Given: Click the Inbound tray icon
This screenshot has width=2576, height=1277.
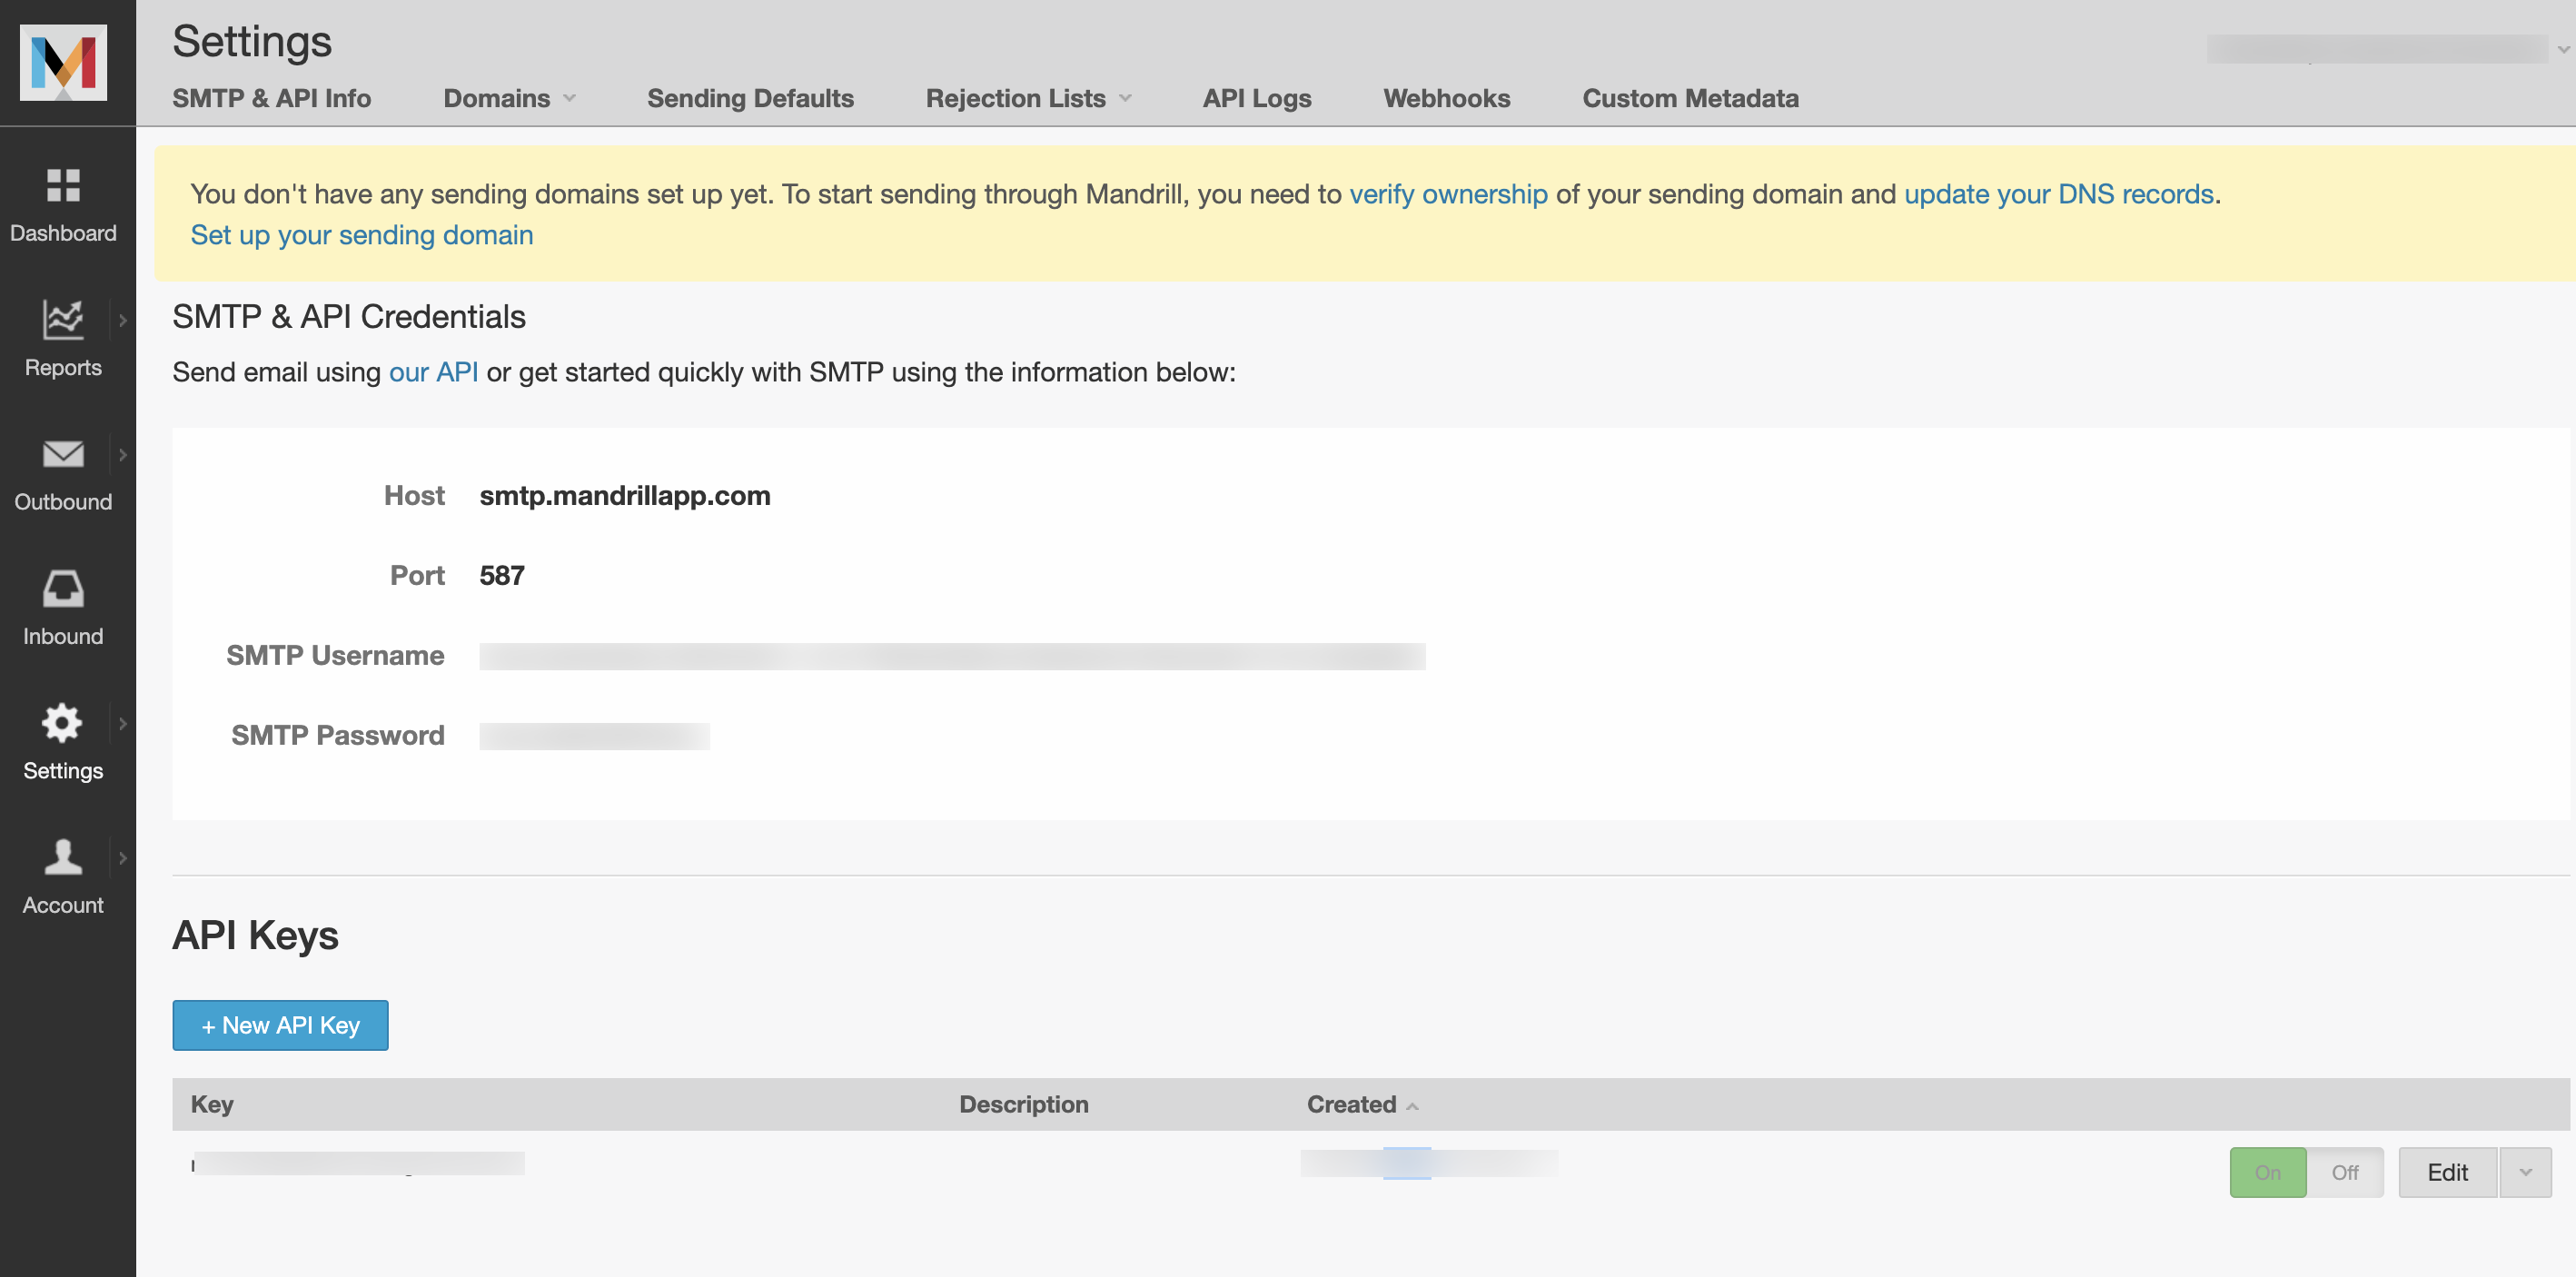Looking at the screenshot, I should pos(63,589).
